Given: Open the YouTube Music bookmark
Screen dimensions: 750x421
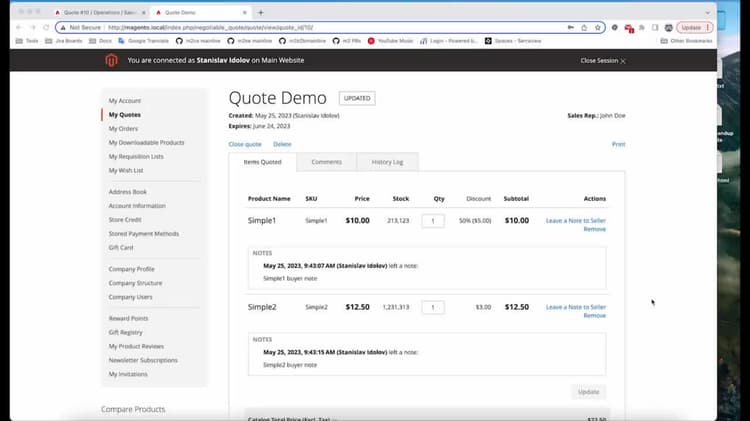Looking at the screenshot, I should click(390, 41).
